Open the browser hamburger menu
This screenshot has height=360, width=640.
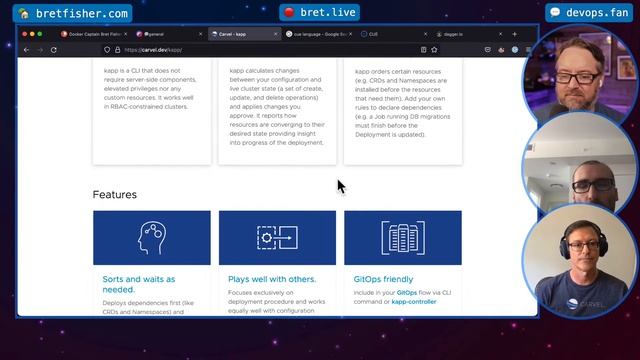point(529,50)
